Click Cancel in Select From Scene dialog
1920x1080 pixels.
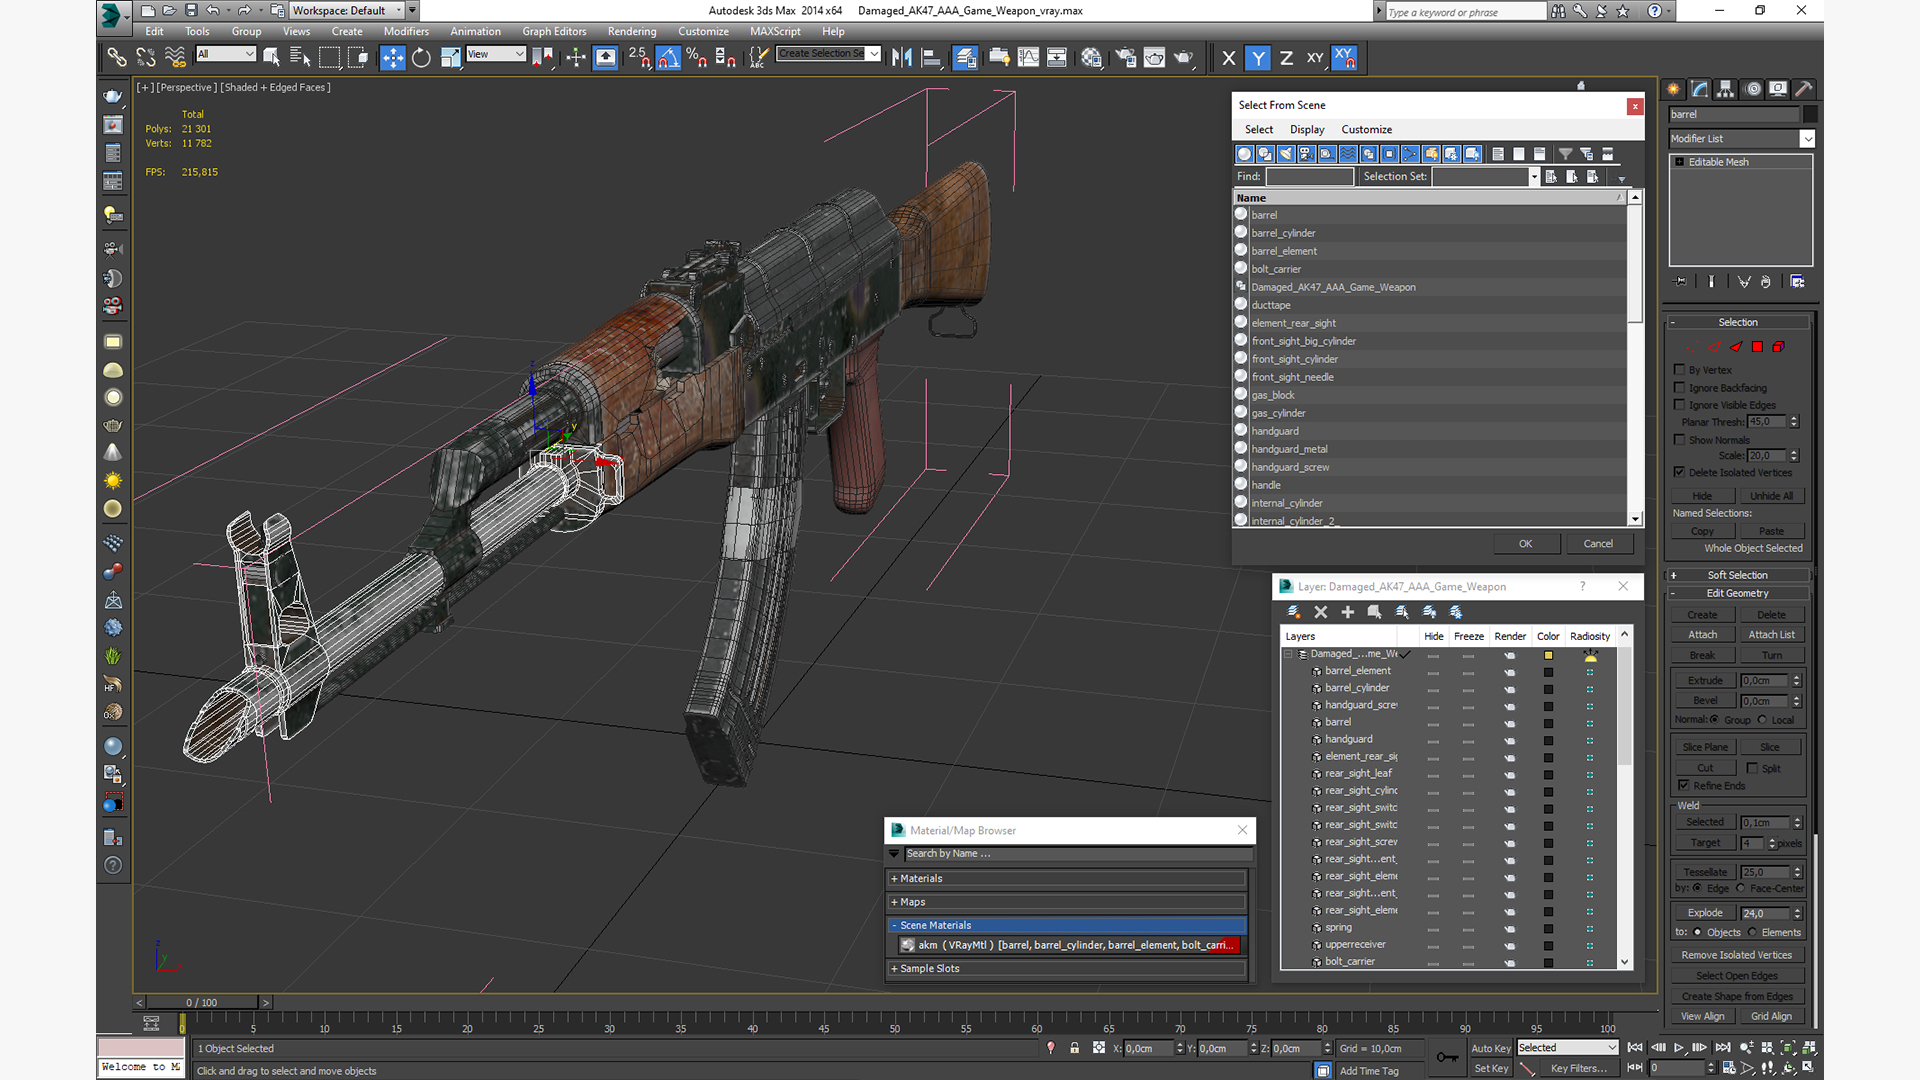pyautogui.click(x=1598, y=544)
